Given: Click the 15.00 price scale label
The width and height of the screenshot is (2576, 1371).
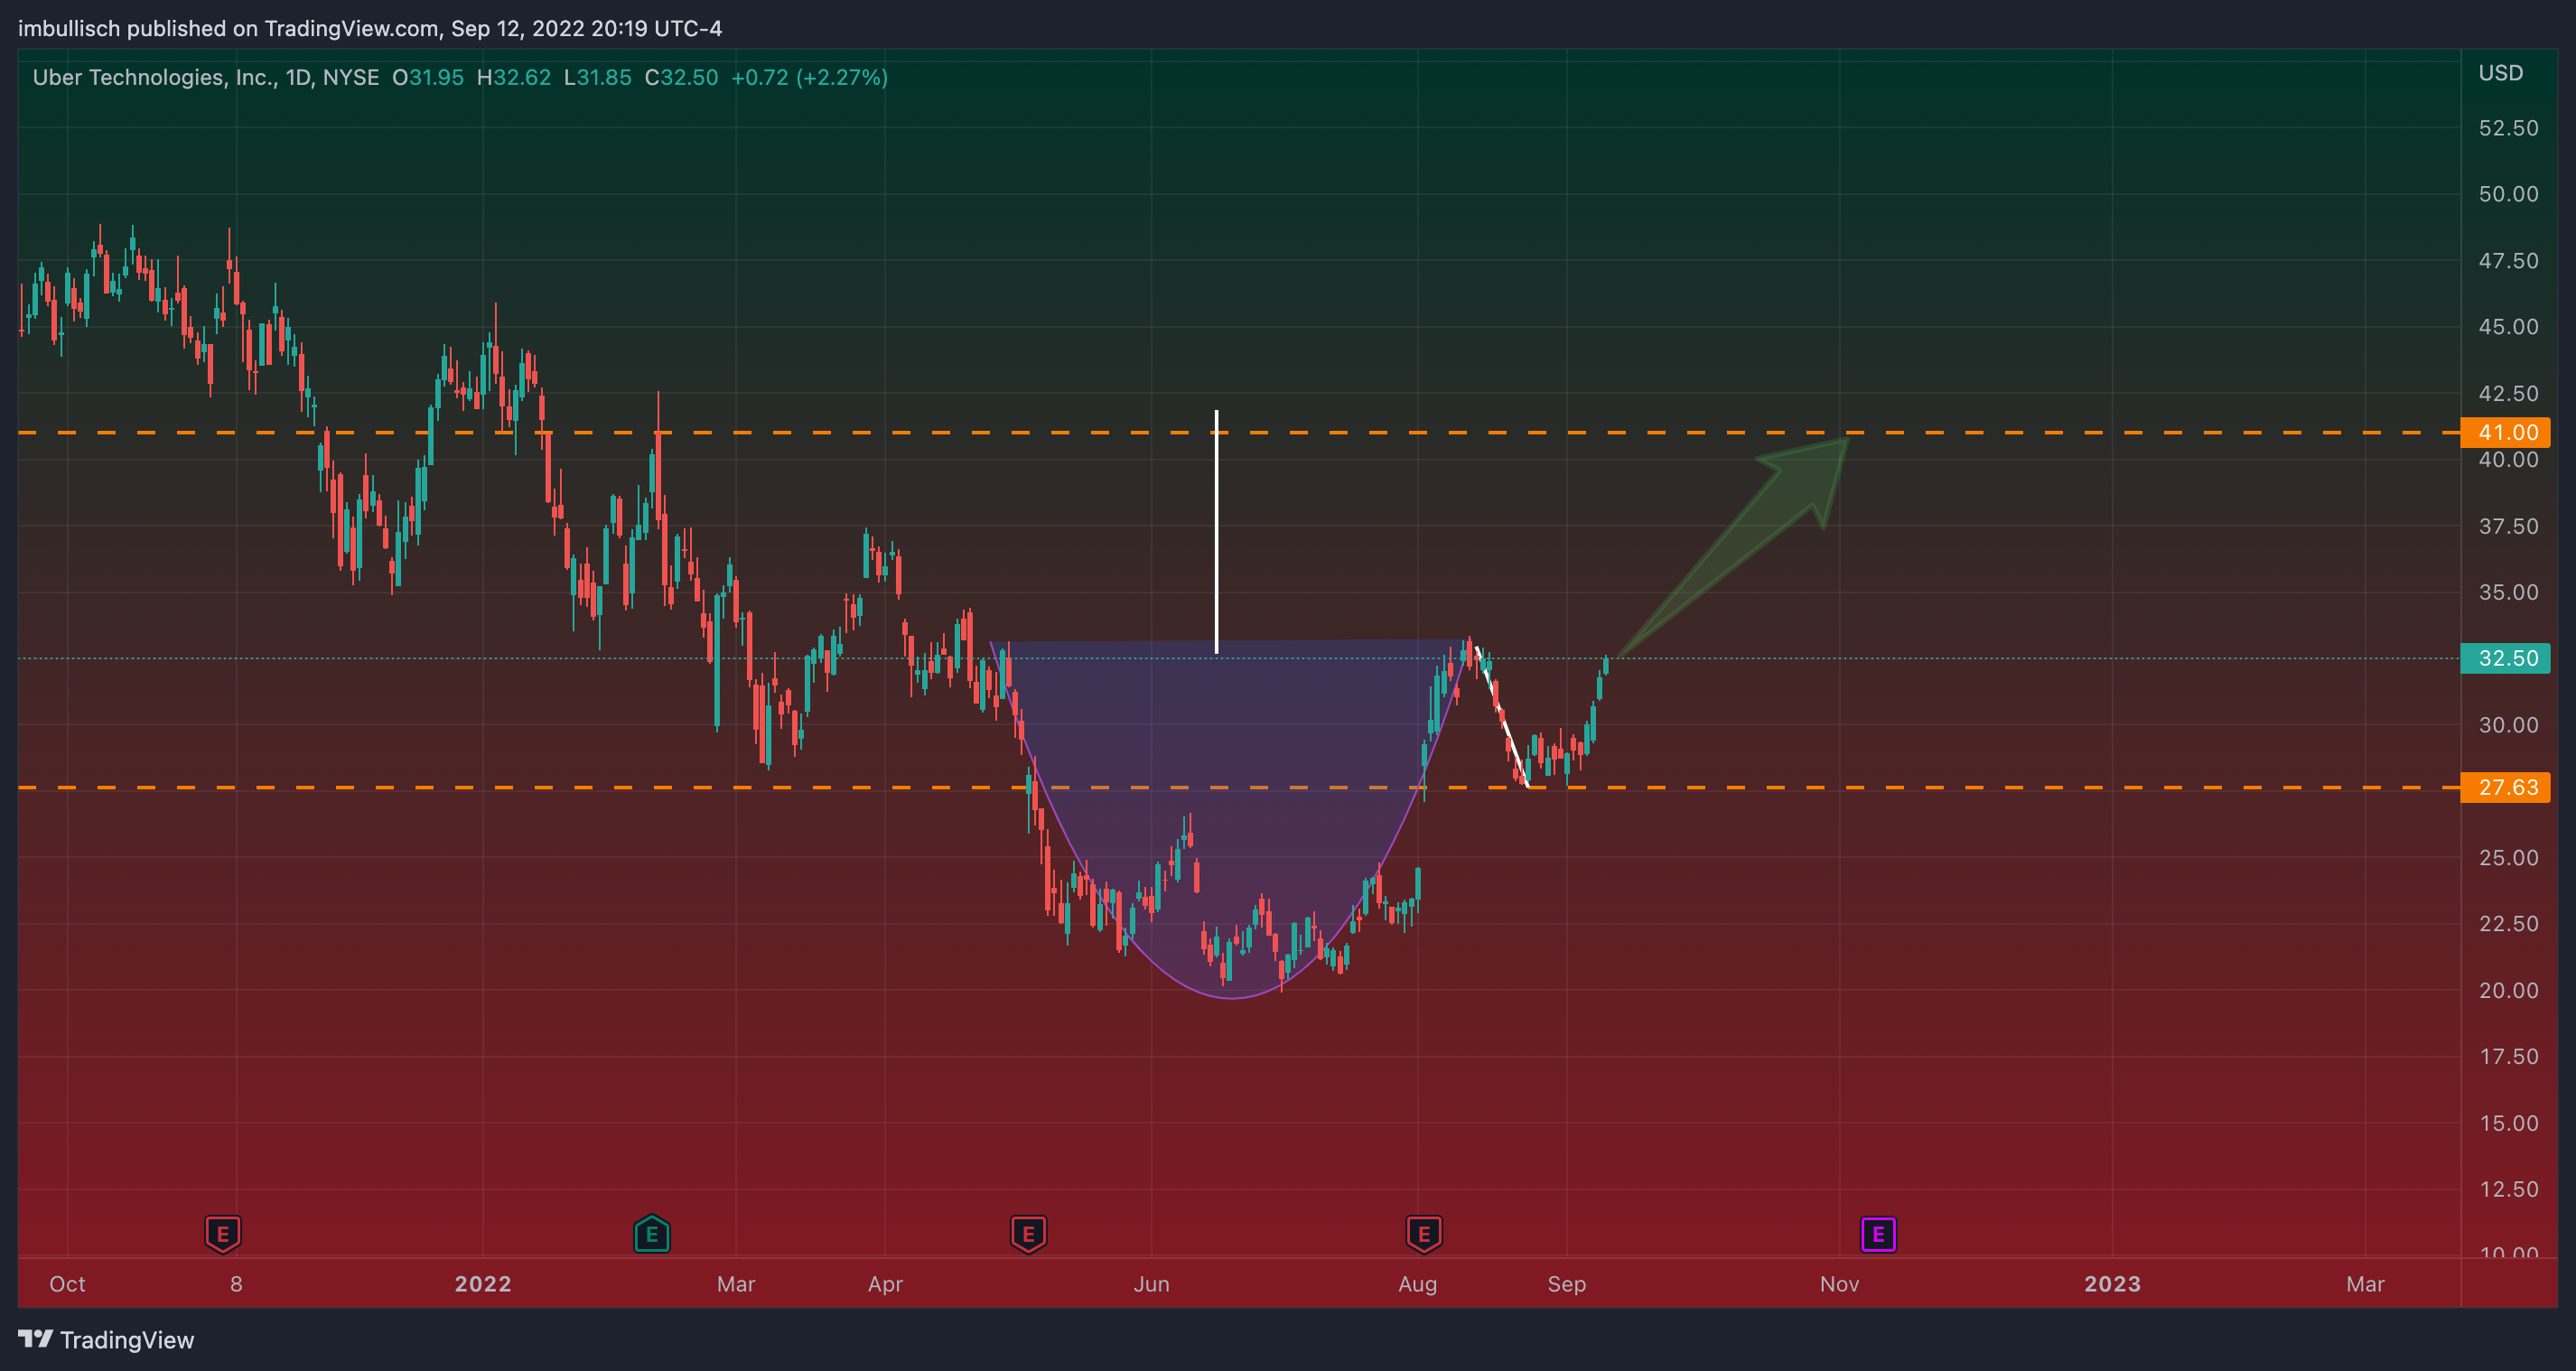Looking at the screenshot, I should (x=2508, y=1123).
